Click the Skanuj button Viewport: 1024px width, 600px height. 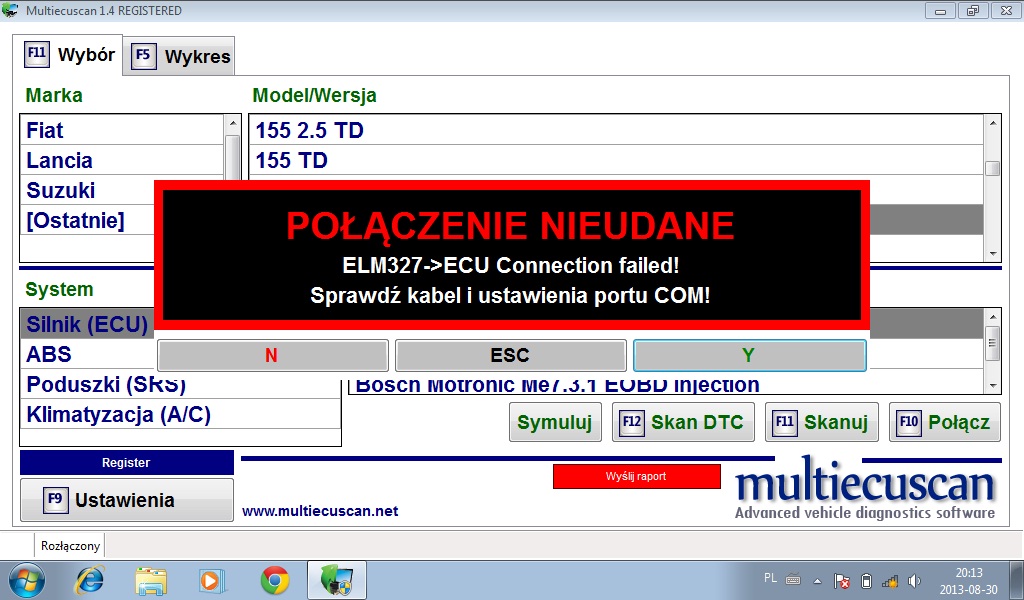pyautogui.click(x=822, y=422)
